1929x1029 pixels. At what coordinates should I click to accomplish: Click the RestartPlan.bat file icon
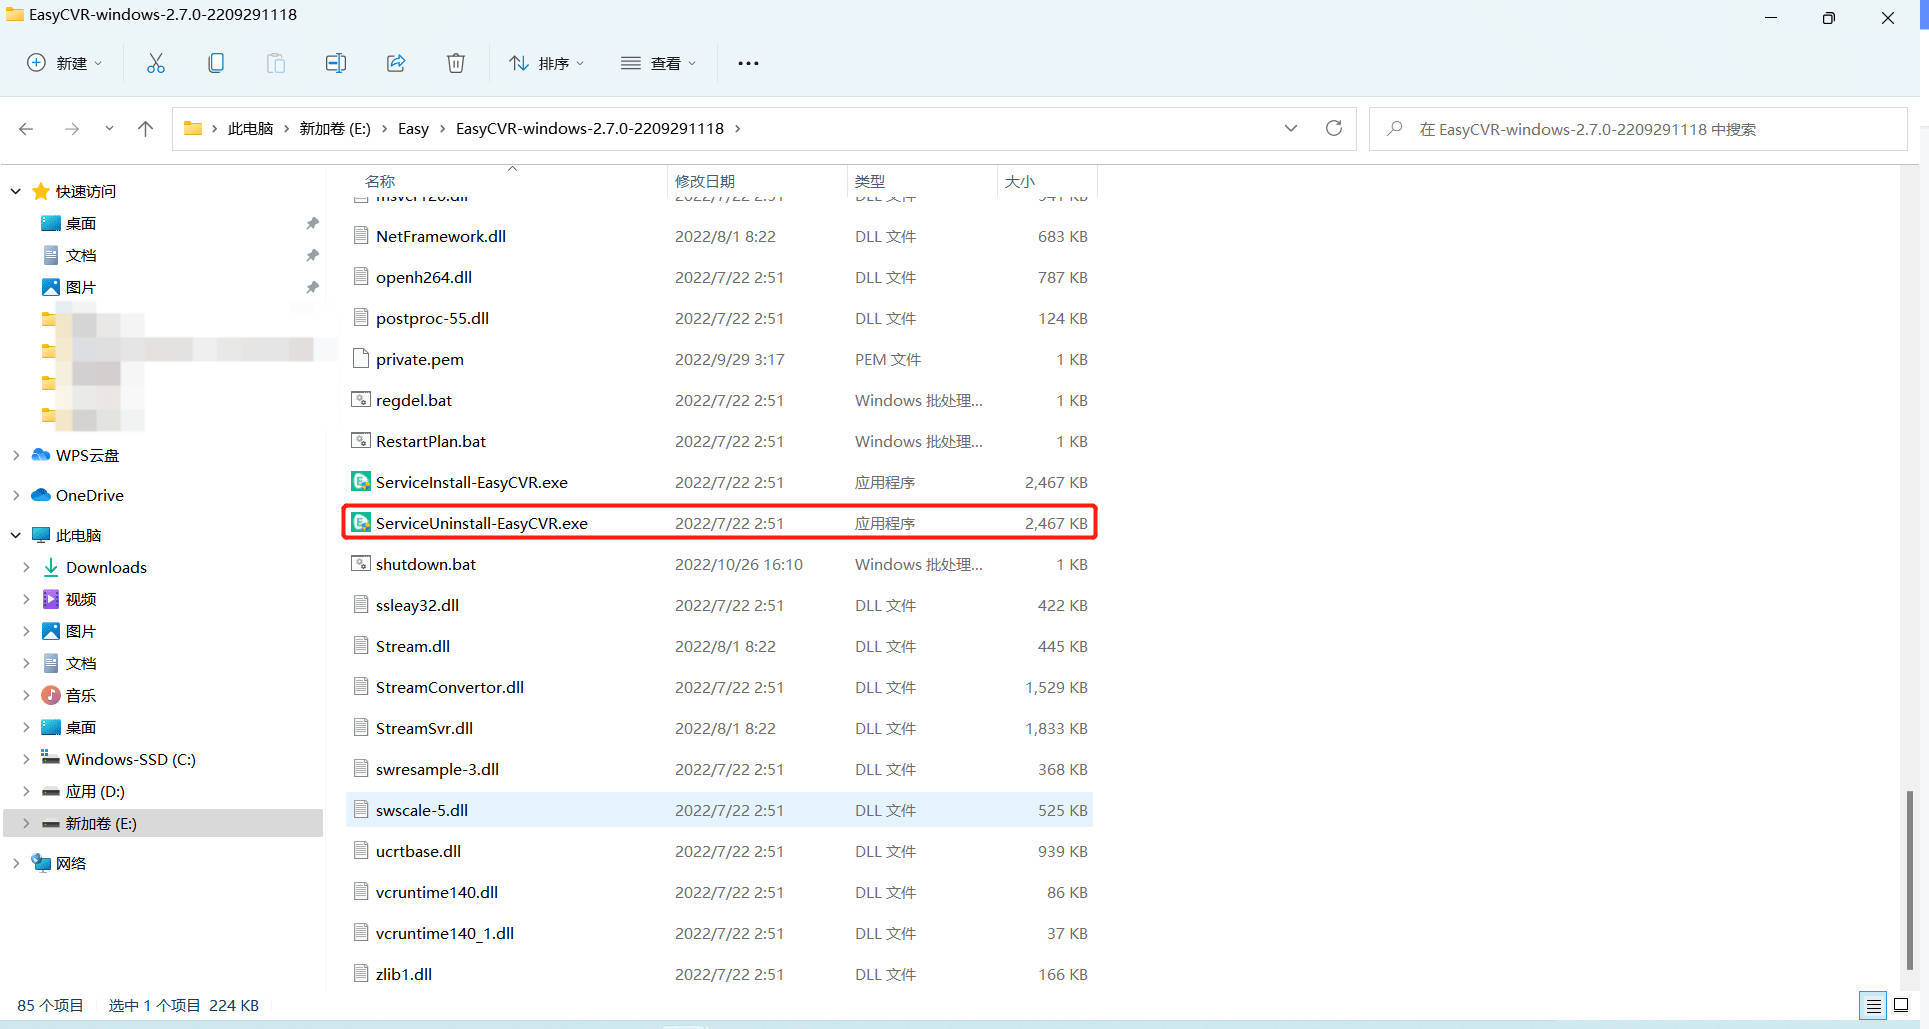[x=361, y=441]
